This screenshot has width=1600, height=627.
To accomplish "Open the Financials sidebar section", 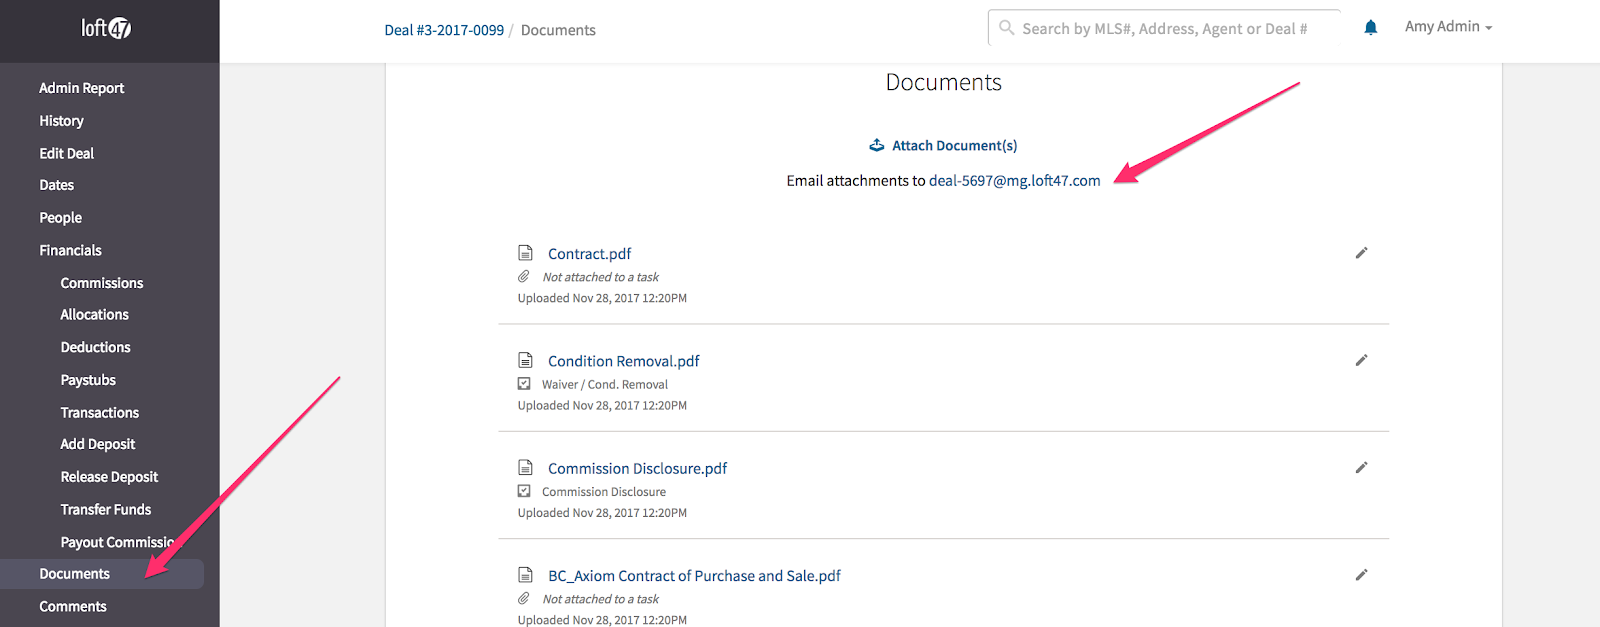I will click(x=70, y=250).
